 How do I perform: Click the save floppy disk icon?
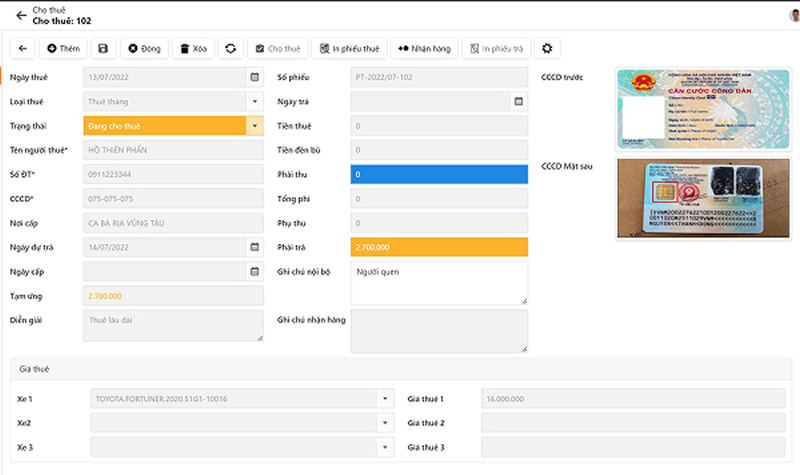coord(103,48)
